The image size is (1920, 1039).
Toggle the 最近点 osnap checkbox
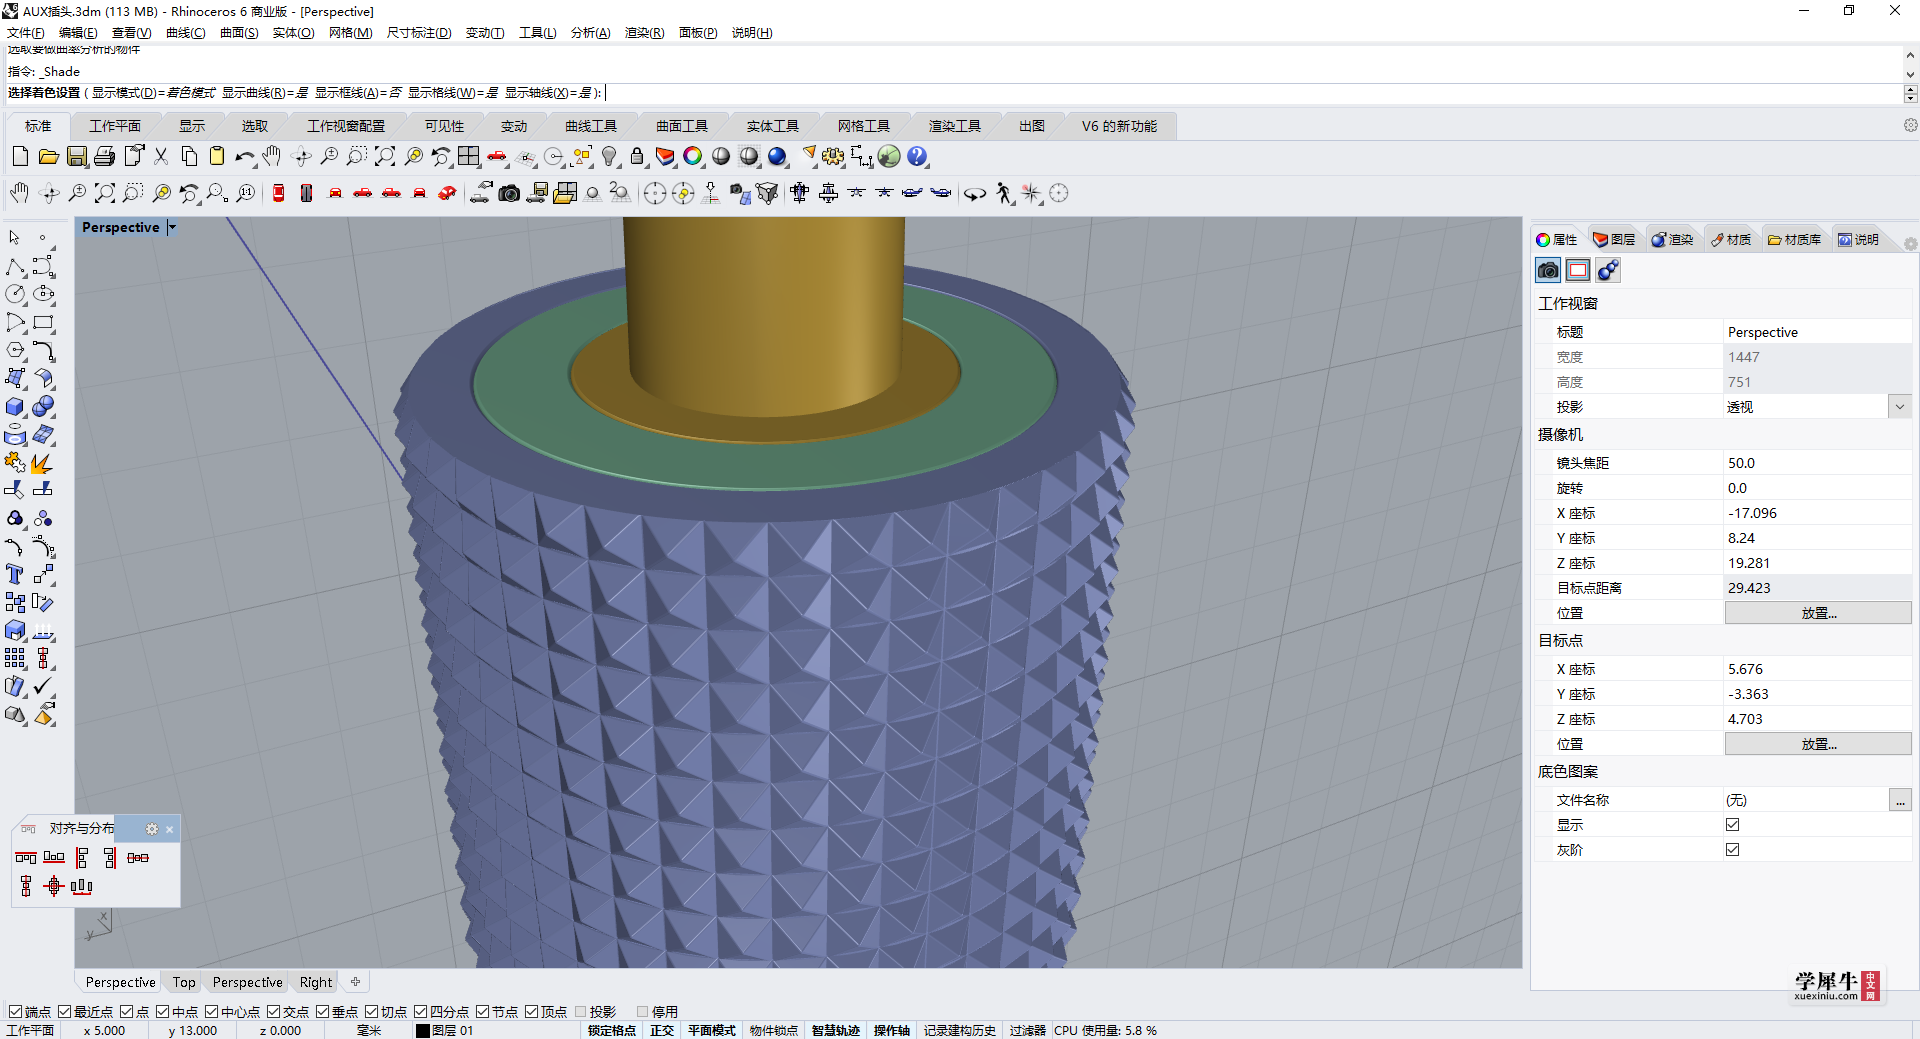point(64,1012)
